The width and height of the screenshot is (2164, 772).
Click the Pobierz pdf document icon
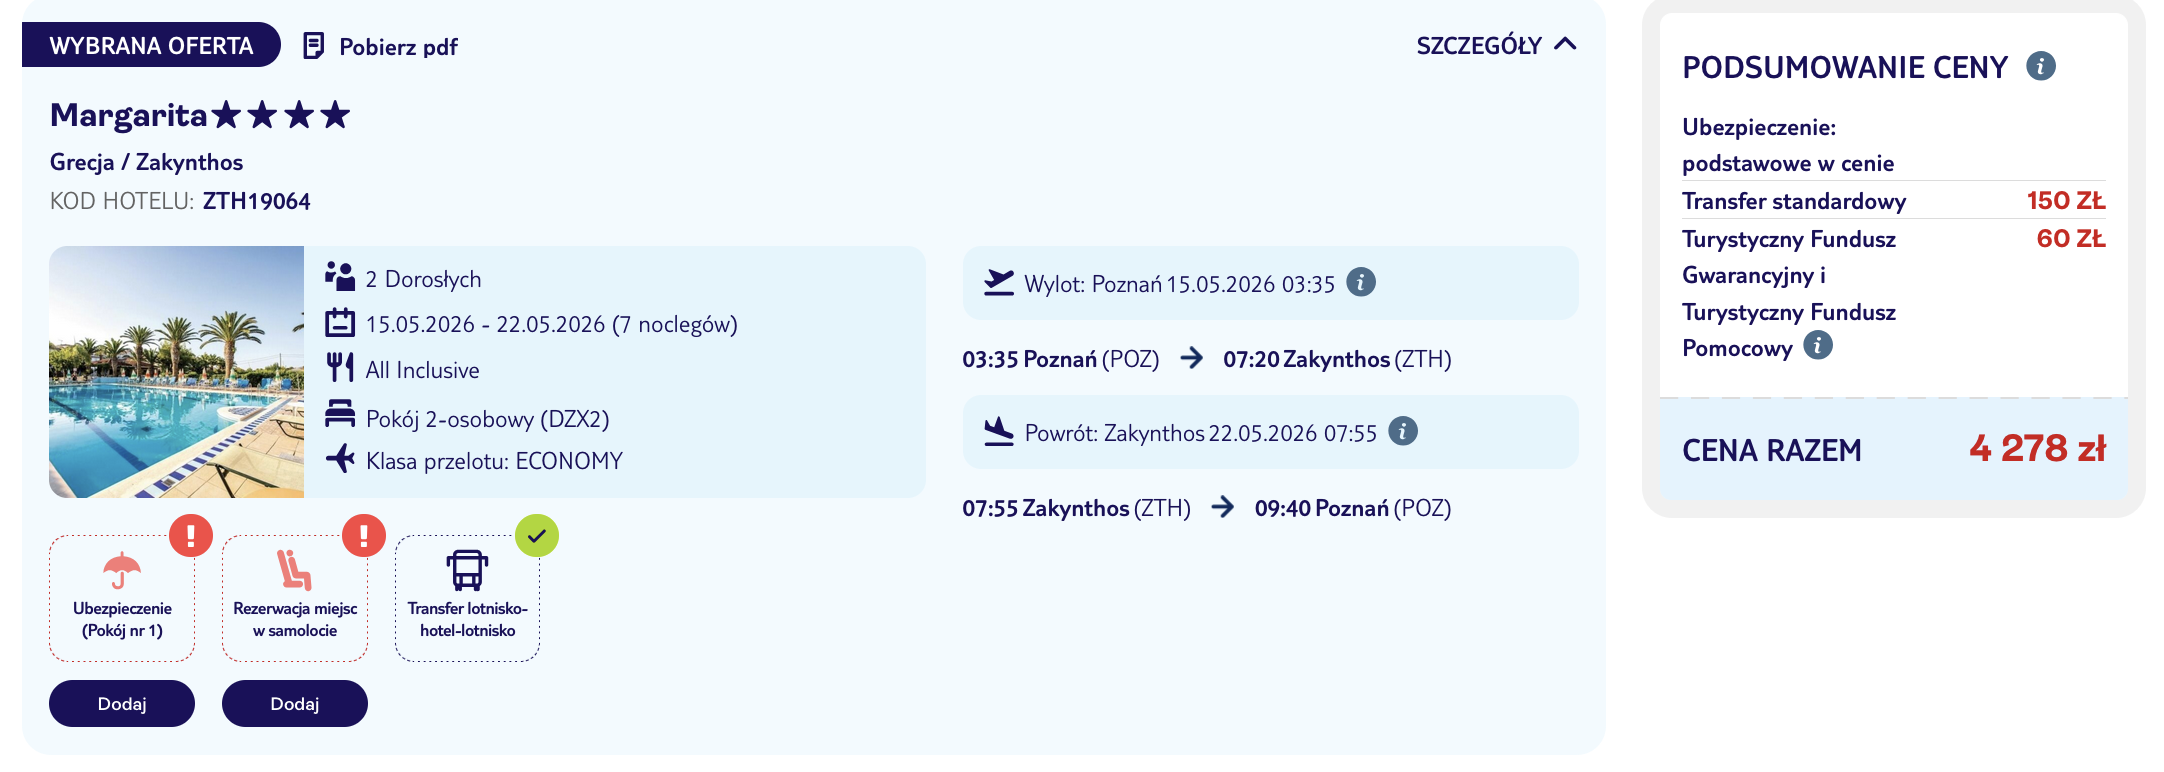point(314,46)
